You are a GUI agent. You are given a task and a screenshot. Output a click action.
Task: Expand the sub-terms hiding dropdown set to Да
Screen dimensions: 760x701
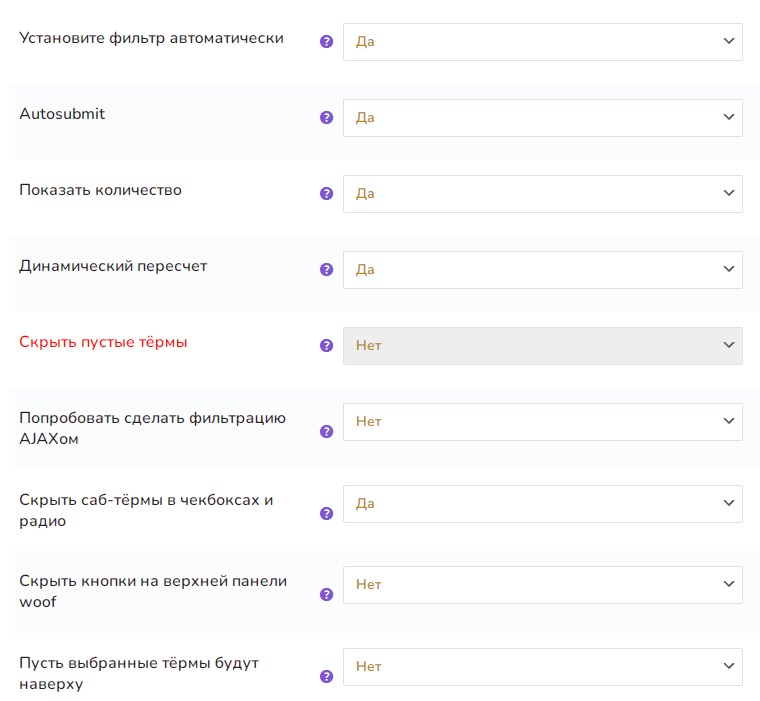click(x=542, y=504)
